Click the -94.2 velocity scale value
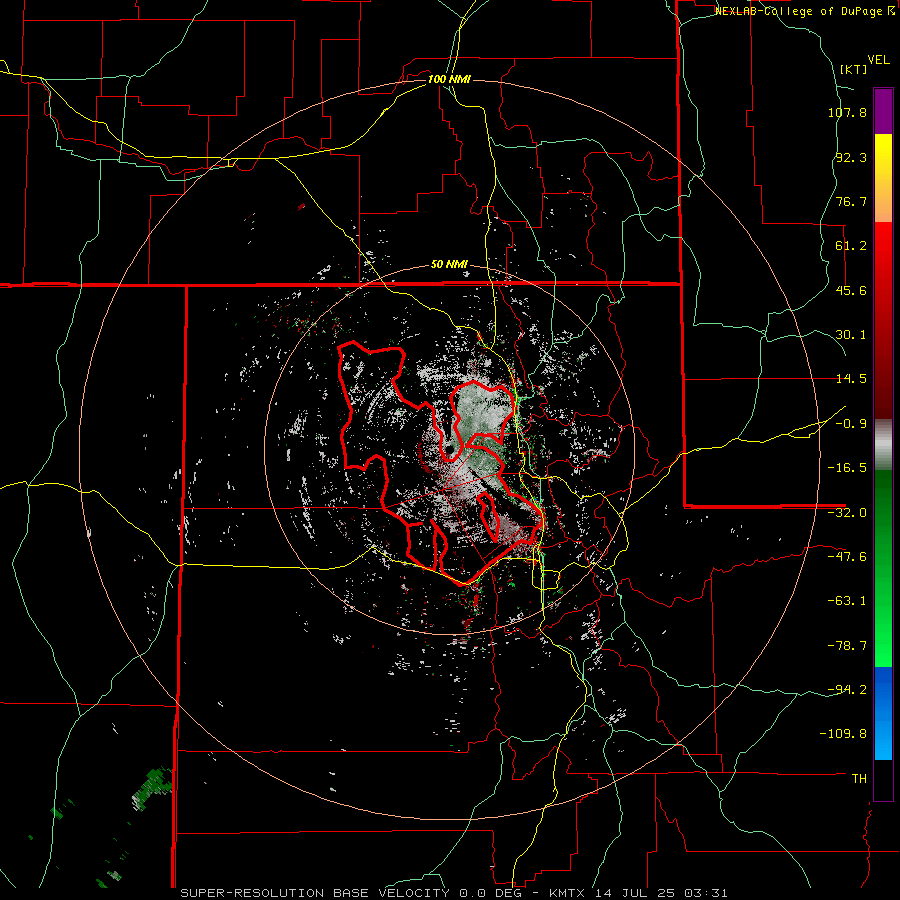 pyautogui.click(x=847, y=689)
